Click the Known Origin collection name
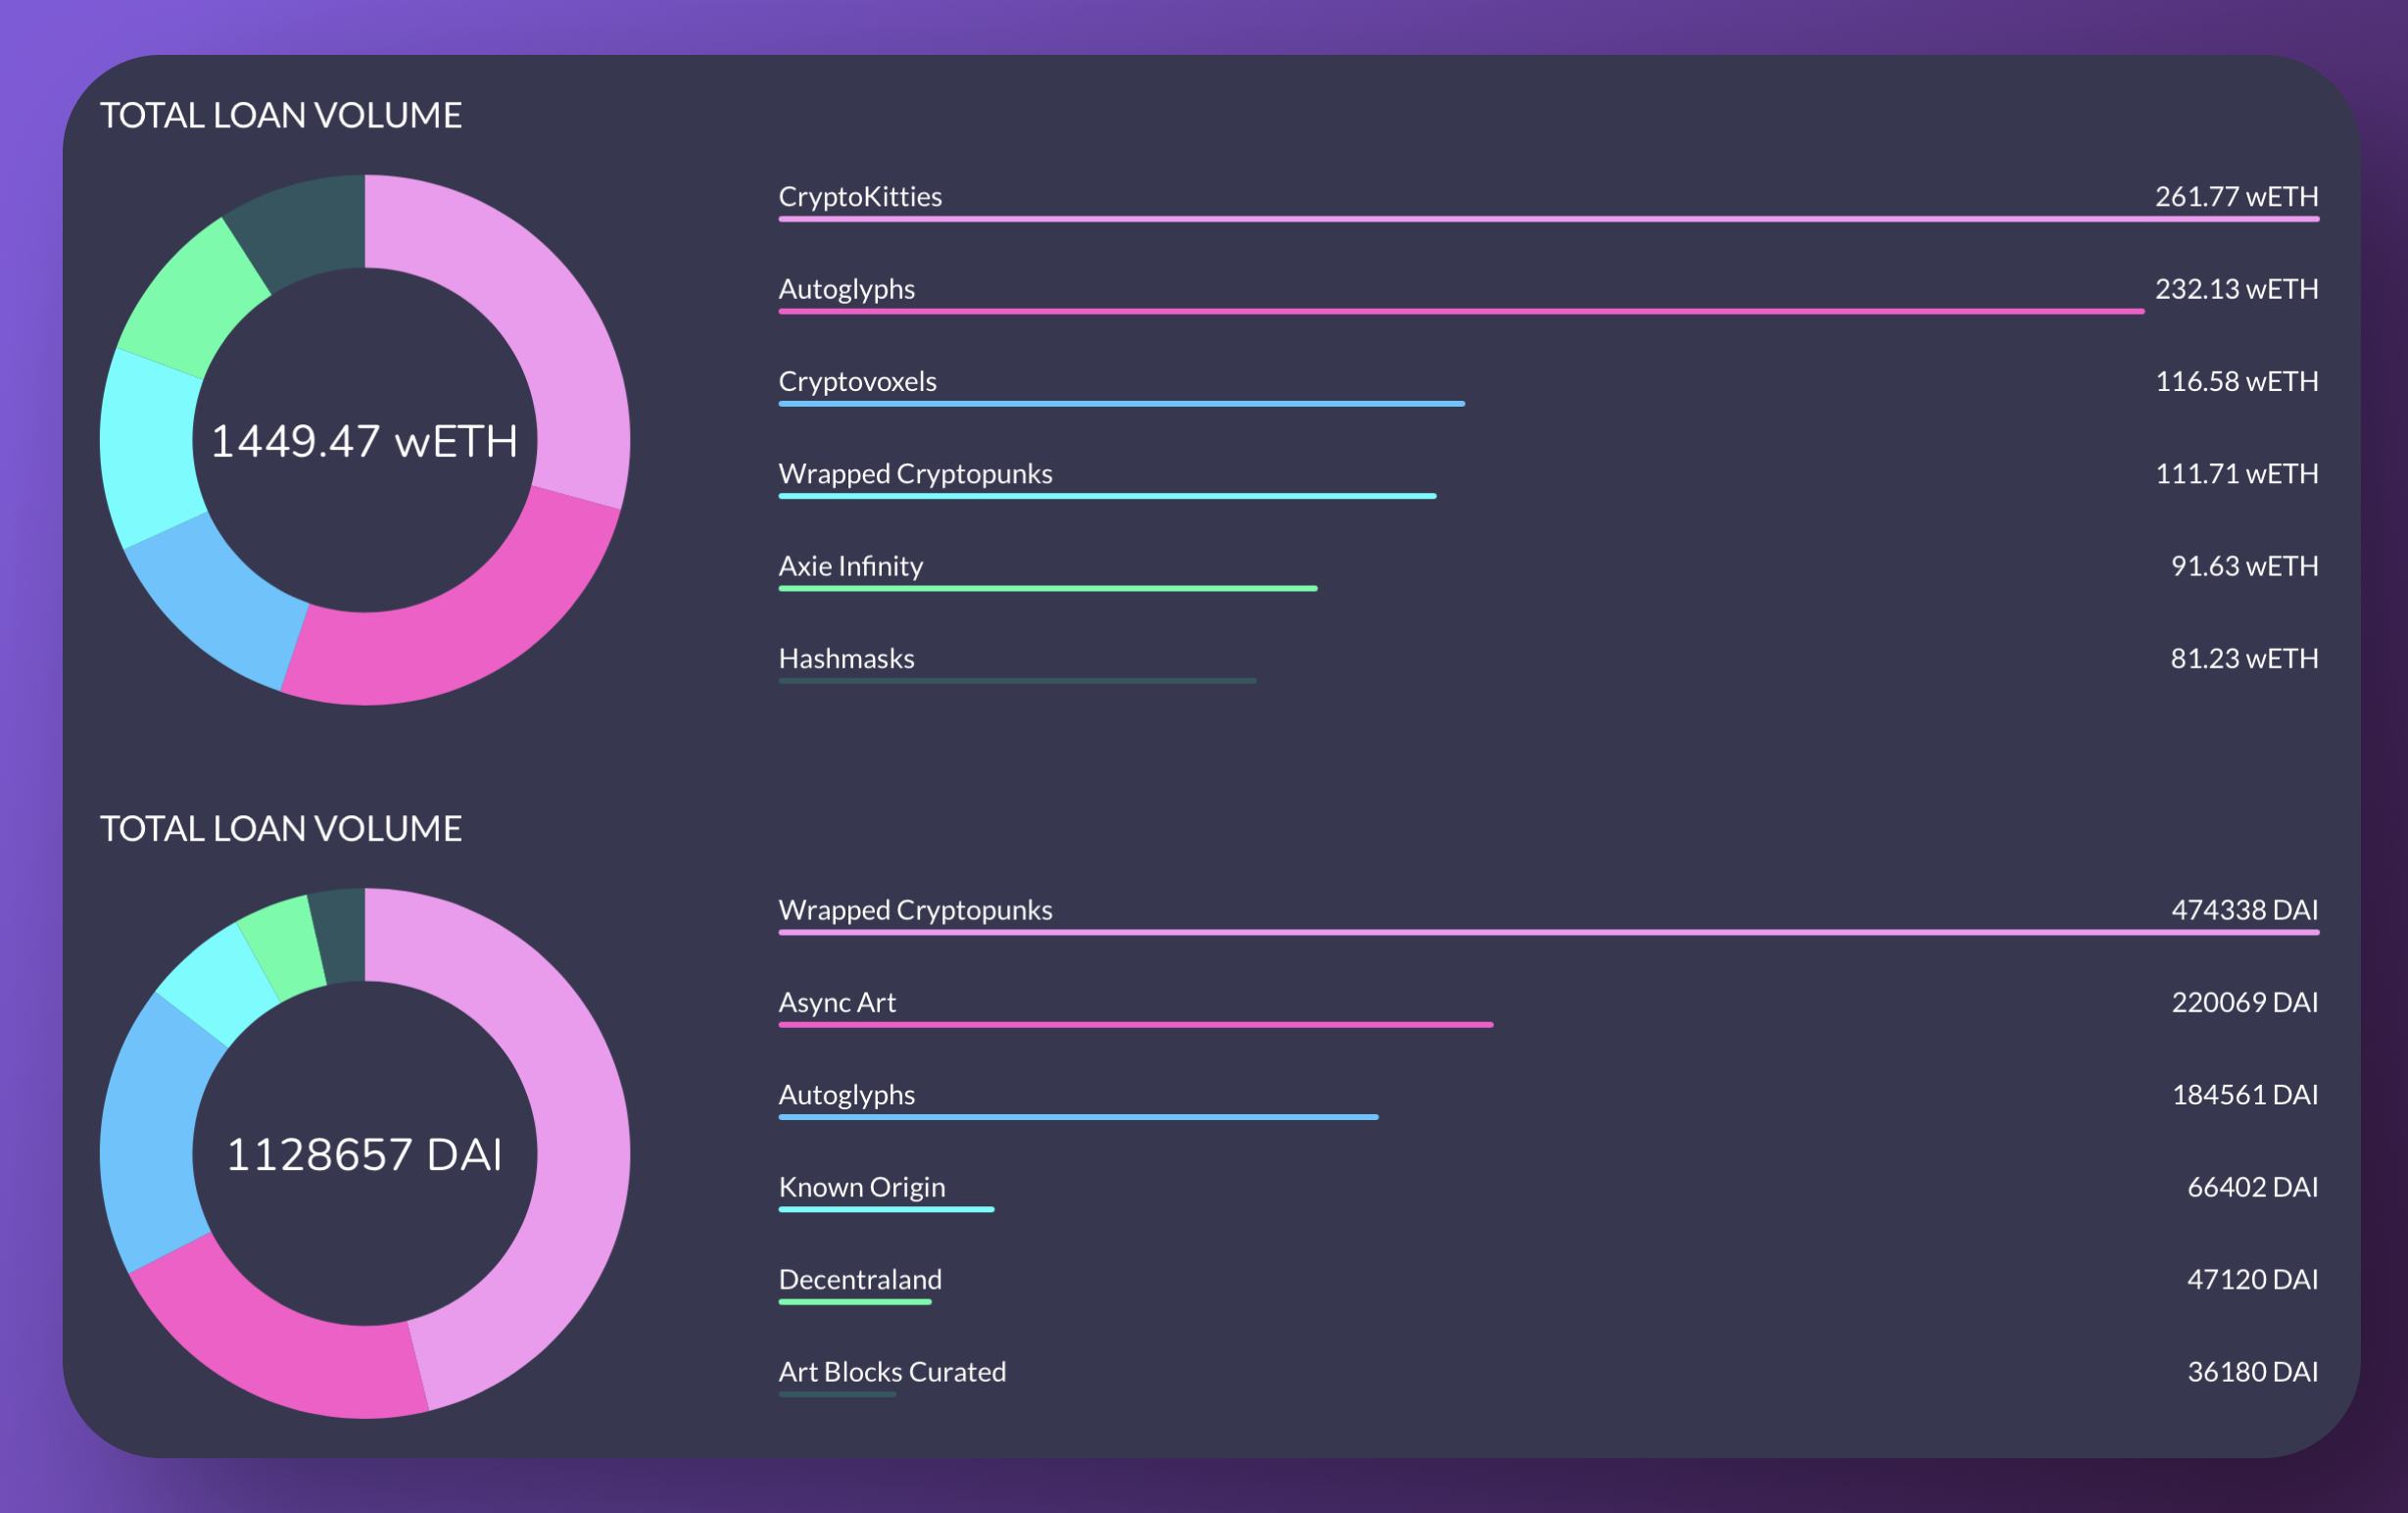Image resolution: width=2408 pixels, height=1513 pixels. 861,1187
